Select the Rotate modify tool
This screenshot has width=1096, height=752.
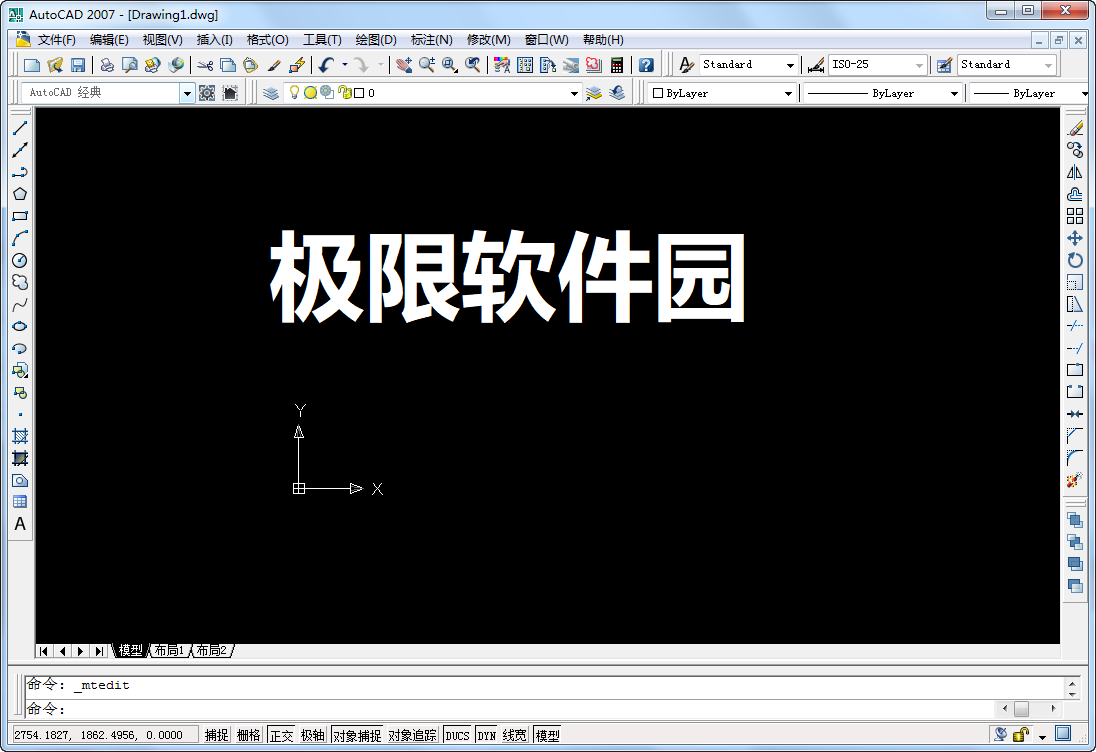pos(1075,260)
